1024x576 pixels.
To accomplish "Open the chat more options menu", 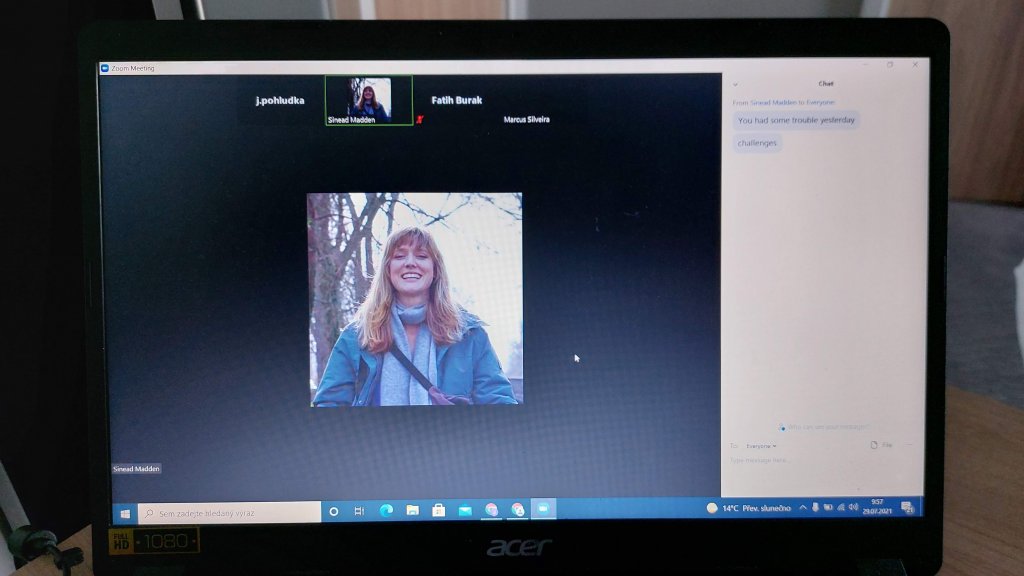I will click(909, 445).
